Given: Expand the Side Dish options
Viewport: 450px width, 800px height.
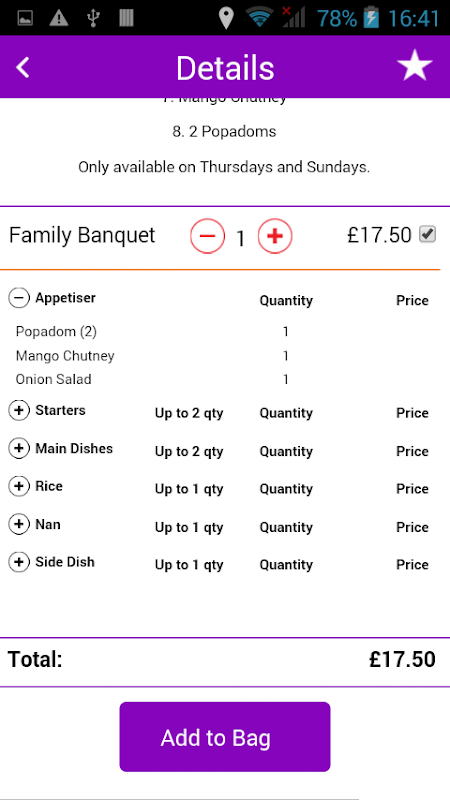Looking at the screenshot, I should click(19, 562).
